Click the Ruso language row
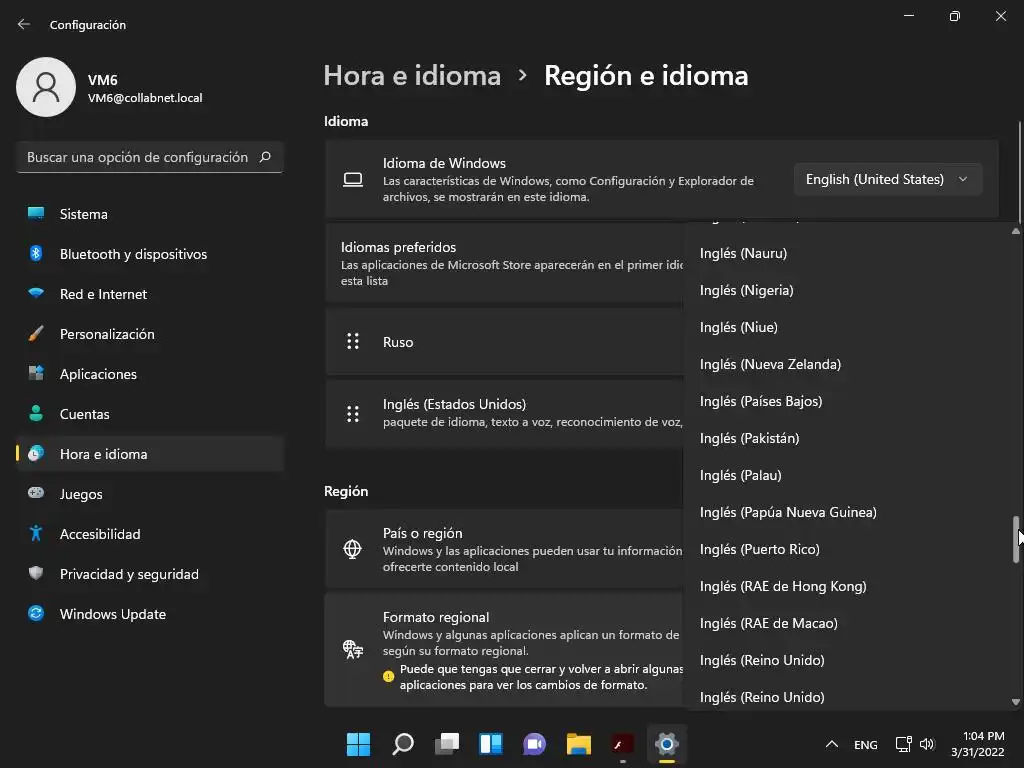The image size is (1024, 768). coord(504,342)
